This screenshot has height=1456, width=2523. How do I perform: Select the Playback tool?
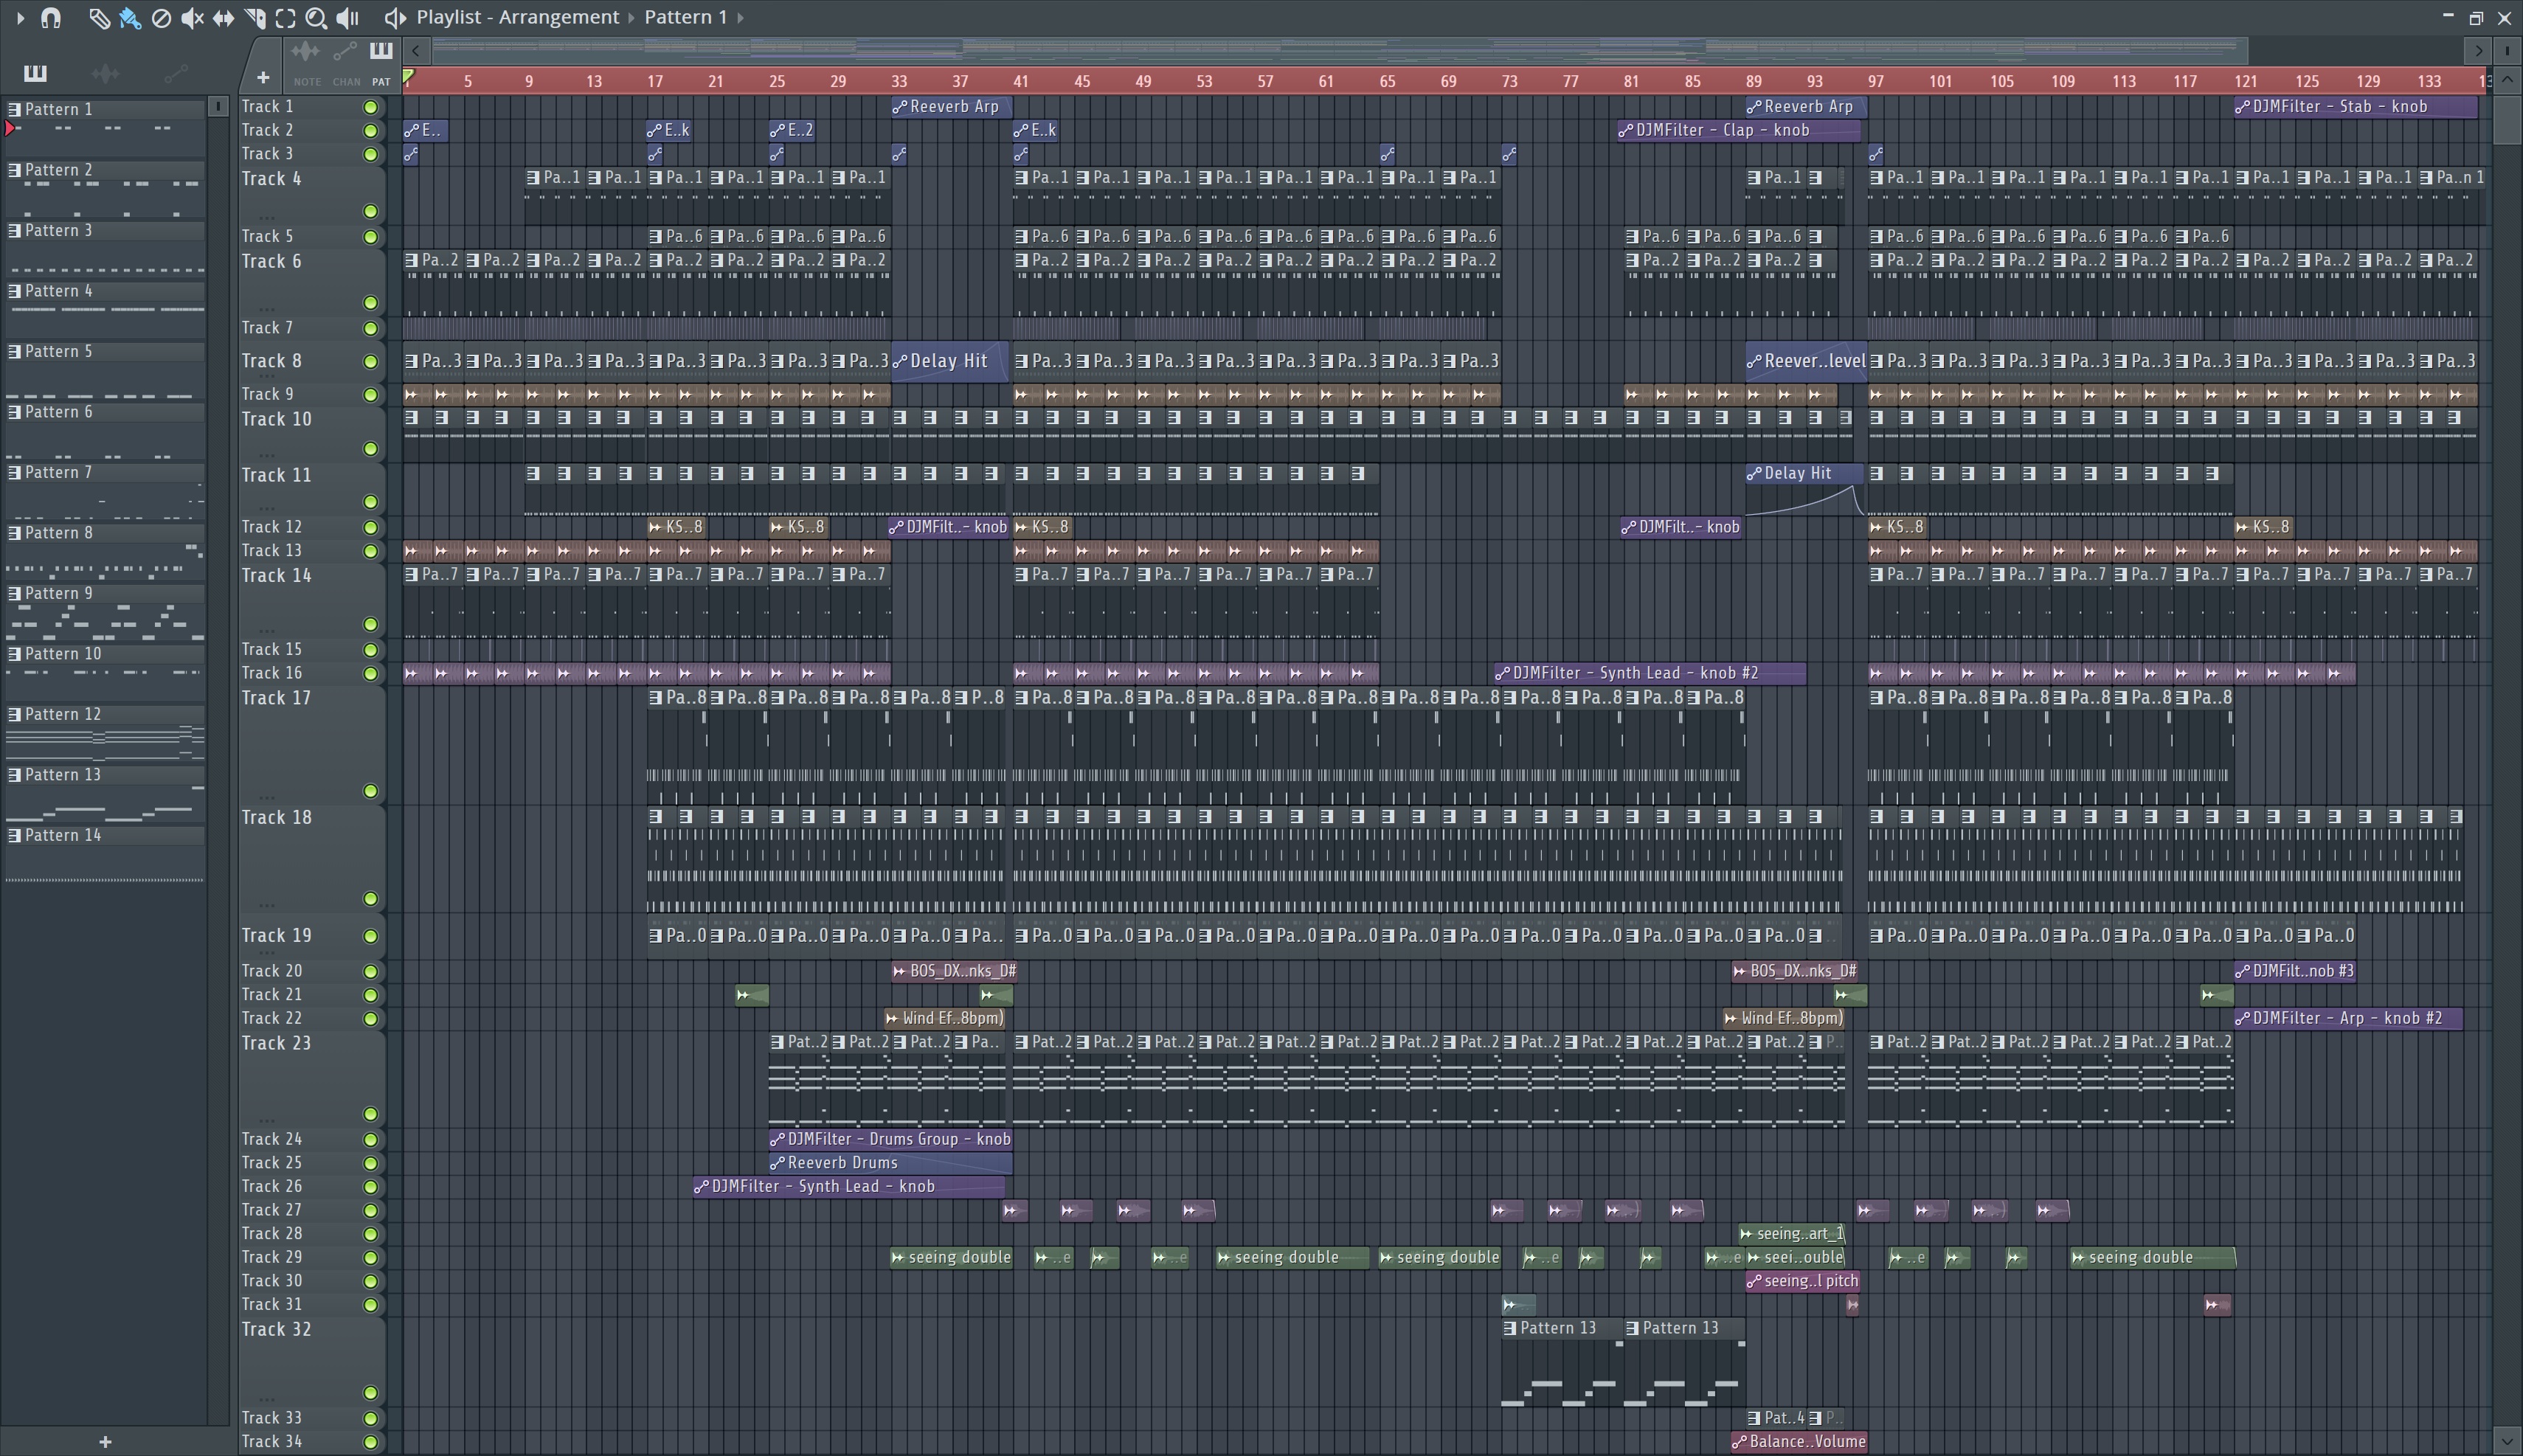[347, 17]
